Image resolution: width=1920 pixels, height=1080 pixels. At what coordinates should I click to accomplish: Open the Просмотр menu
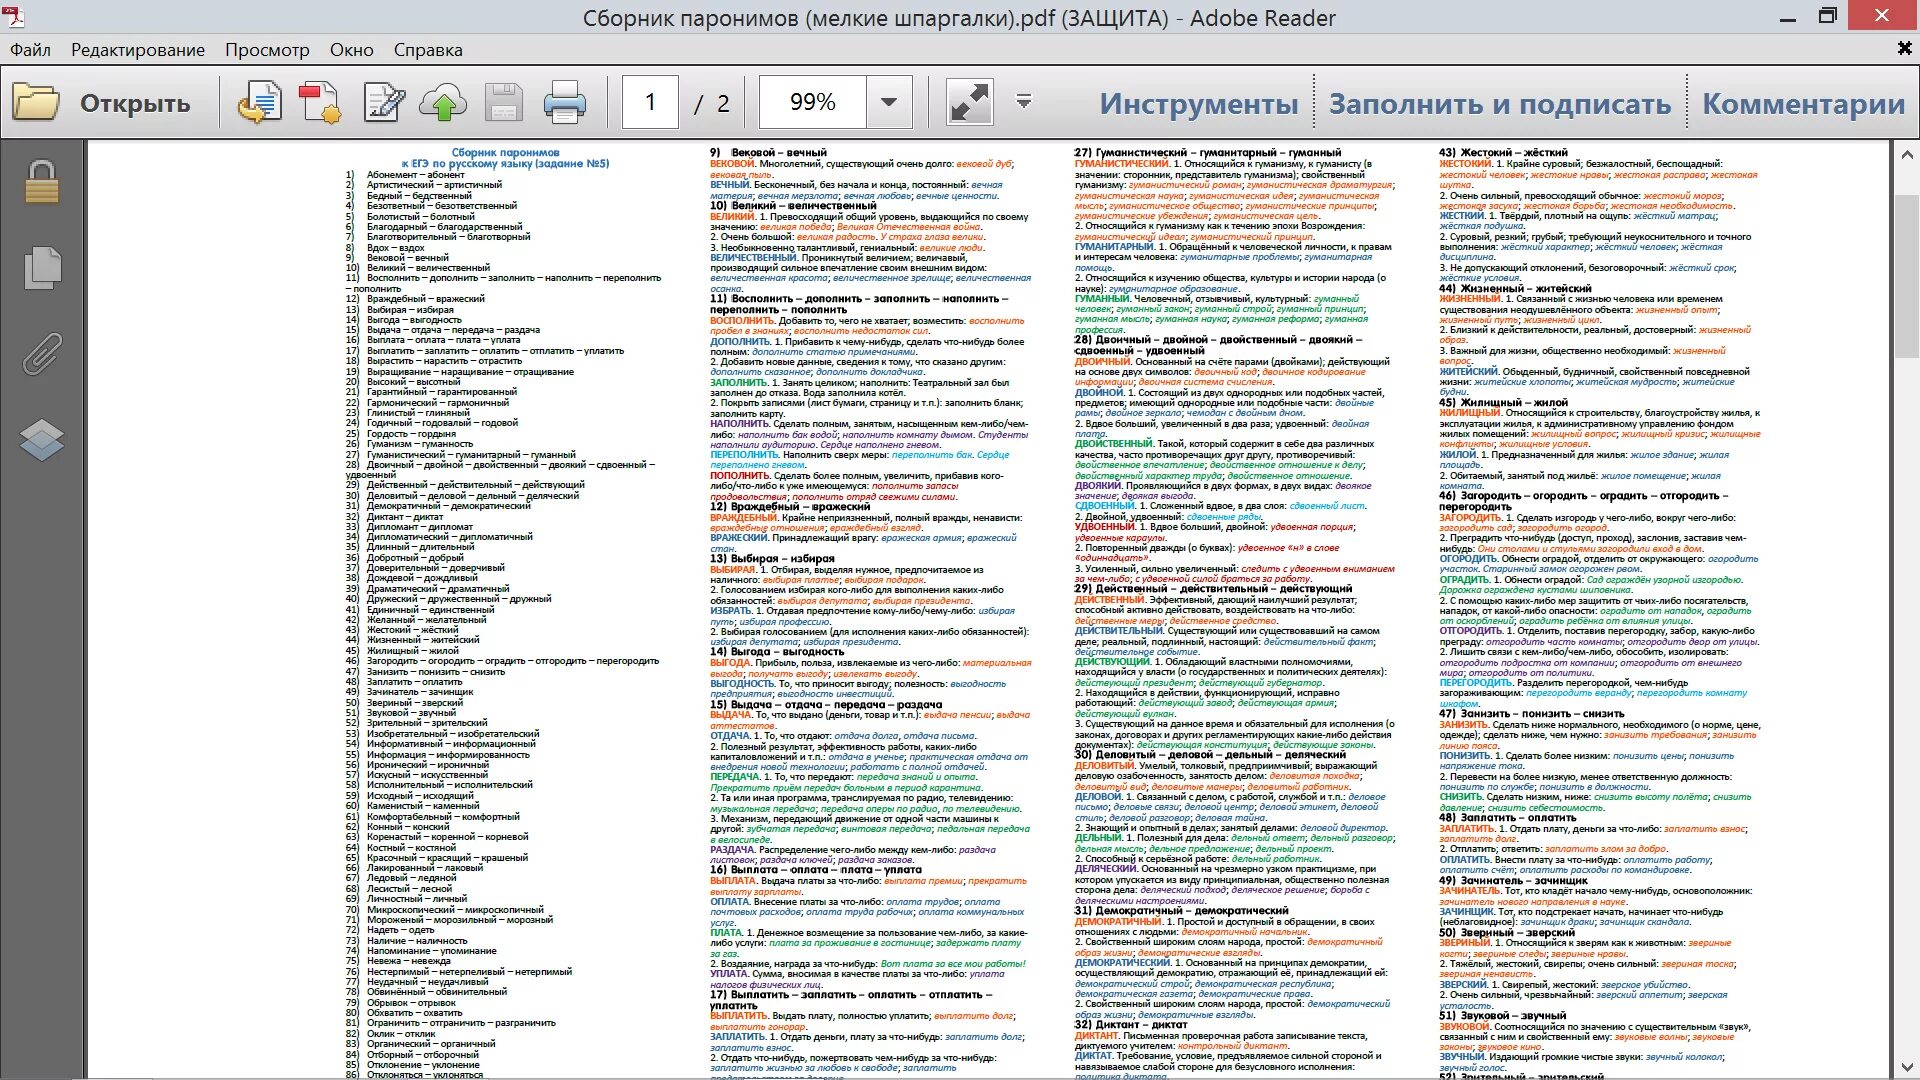tap(267, 50)
